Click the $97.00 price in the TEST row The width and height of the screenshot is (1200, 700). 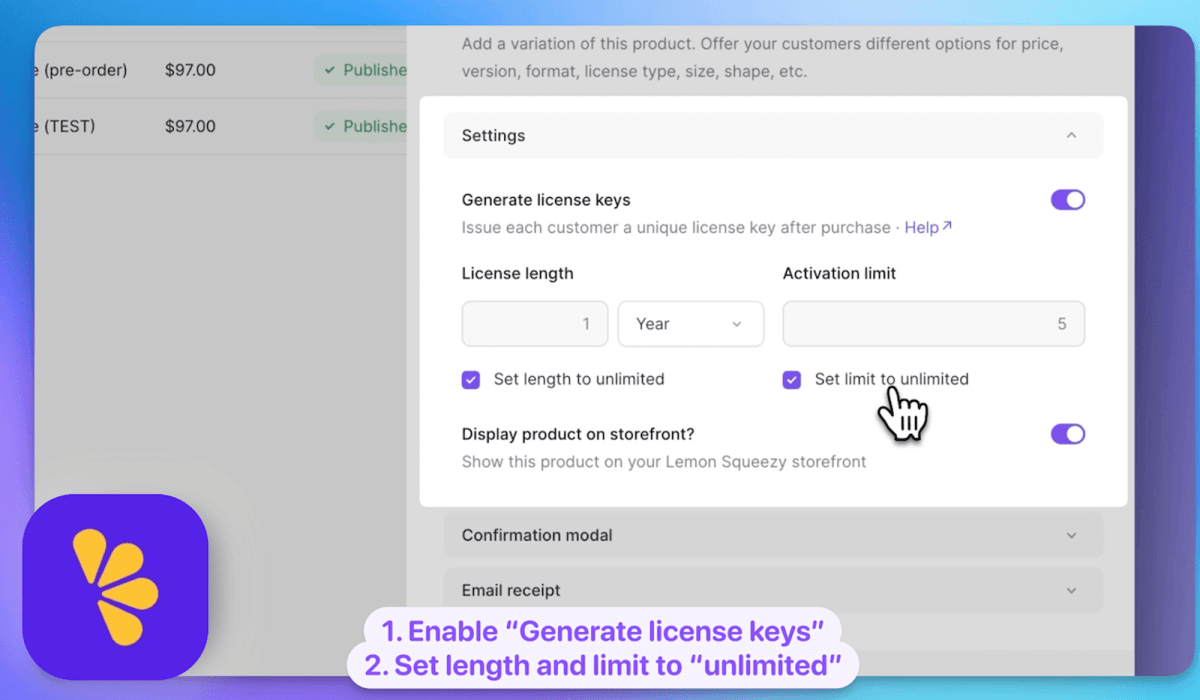click(x=190, y=127)
